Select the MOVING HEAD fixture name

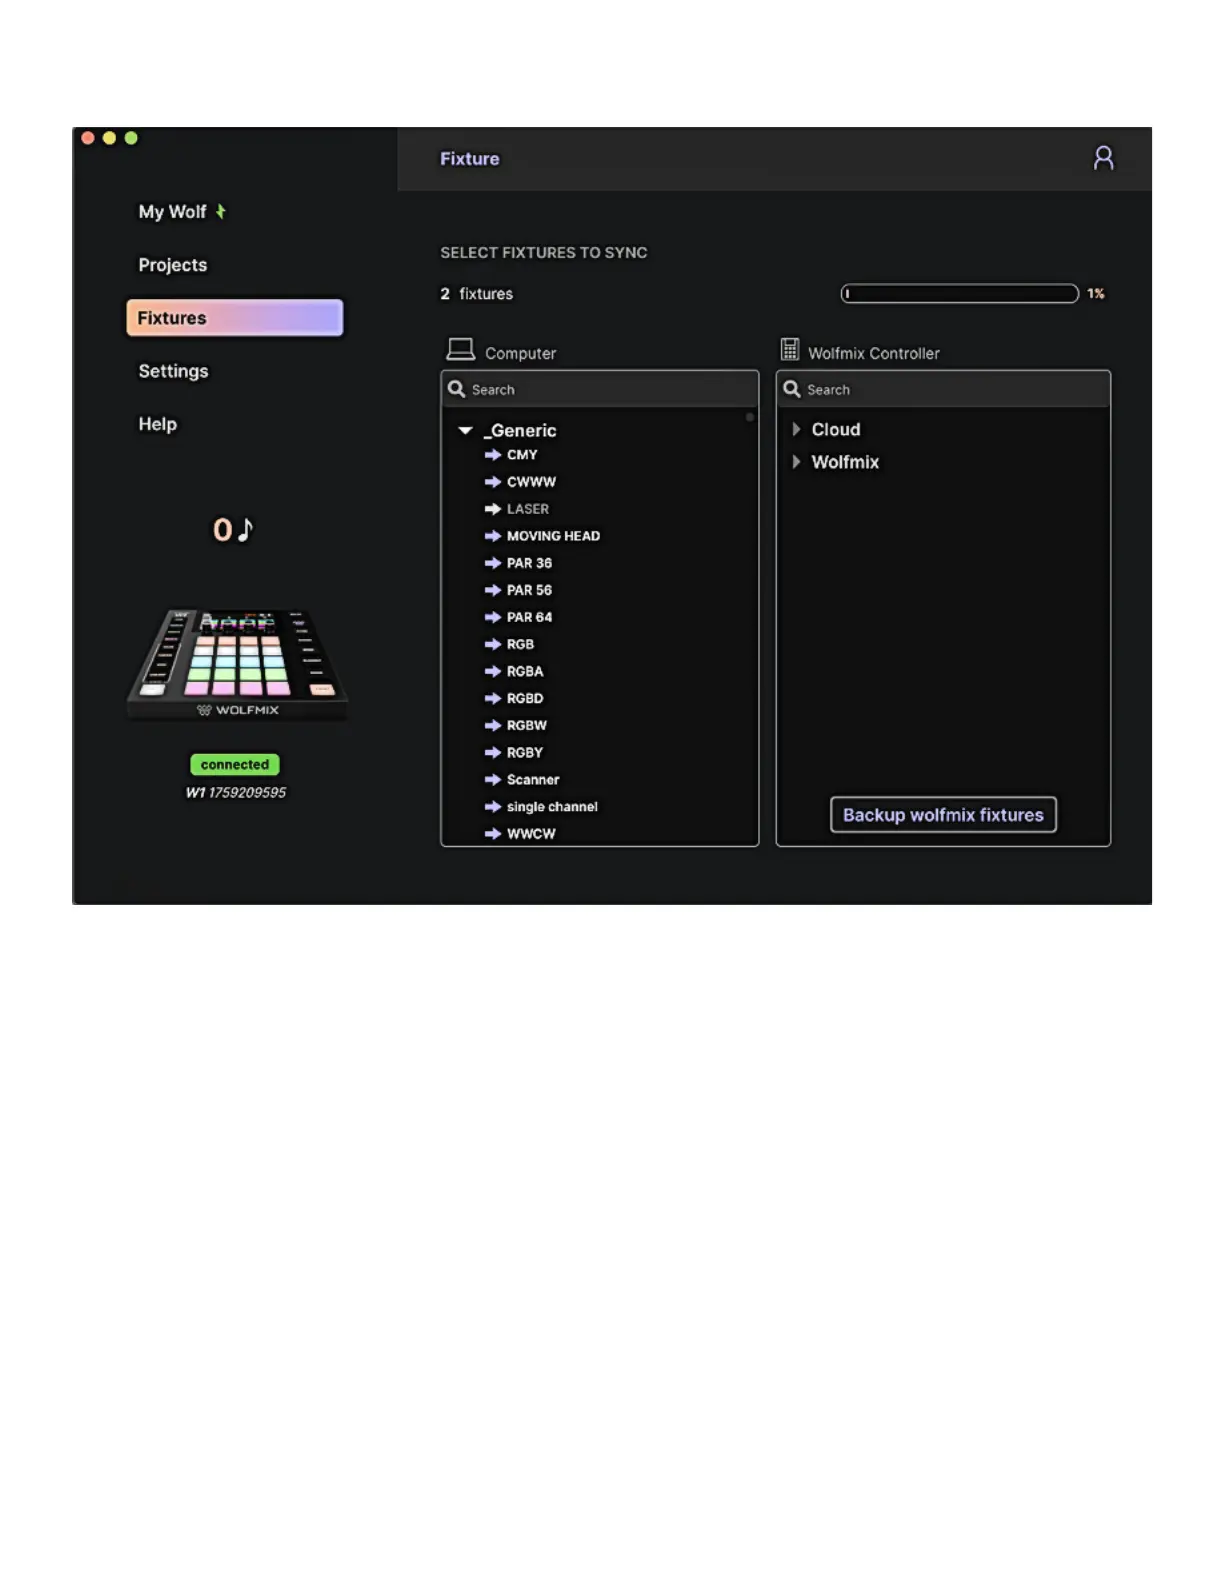[x=553, y=536]
